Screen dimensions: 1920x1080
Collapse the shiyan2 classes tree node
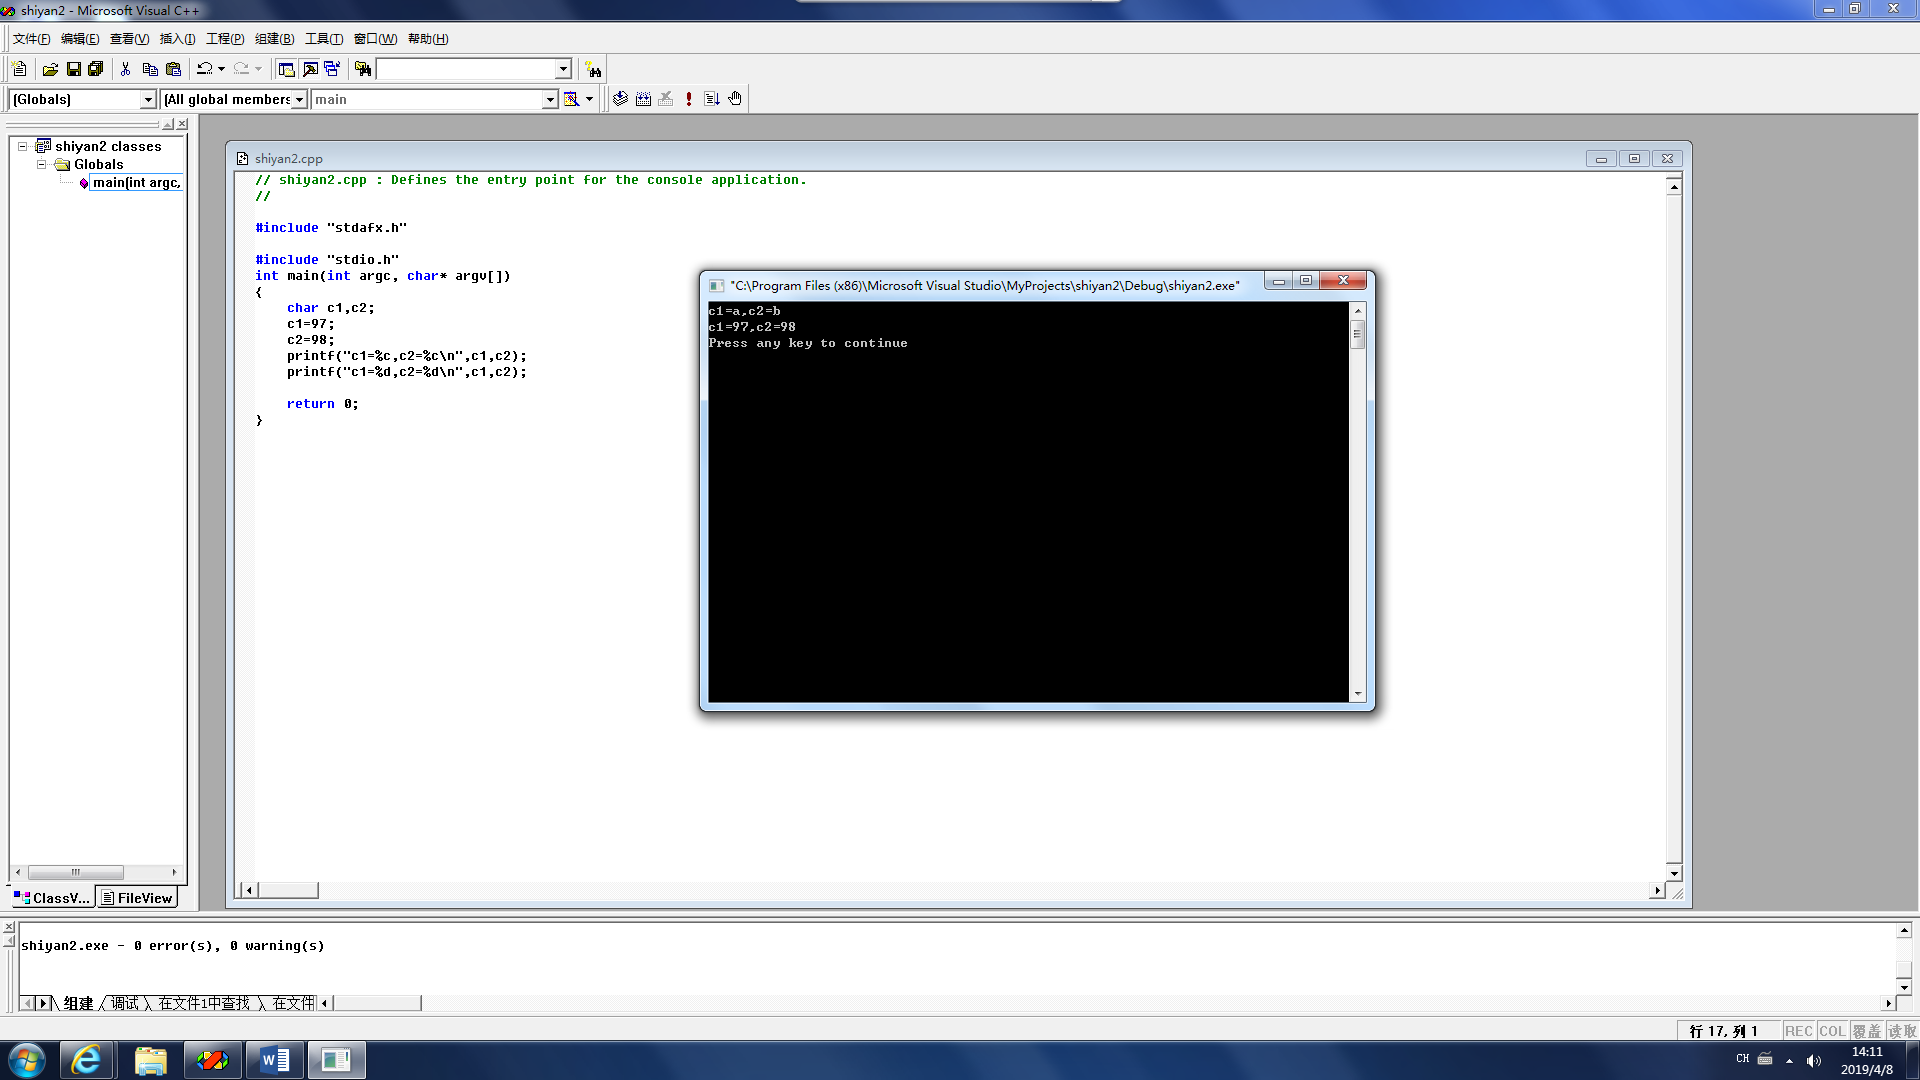click(22, 146)
